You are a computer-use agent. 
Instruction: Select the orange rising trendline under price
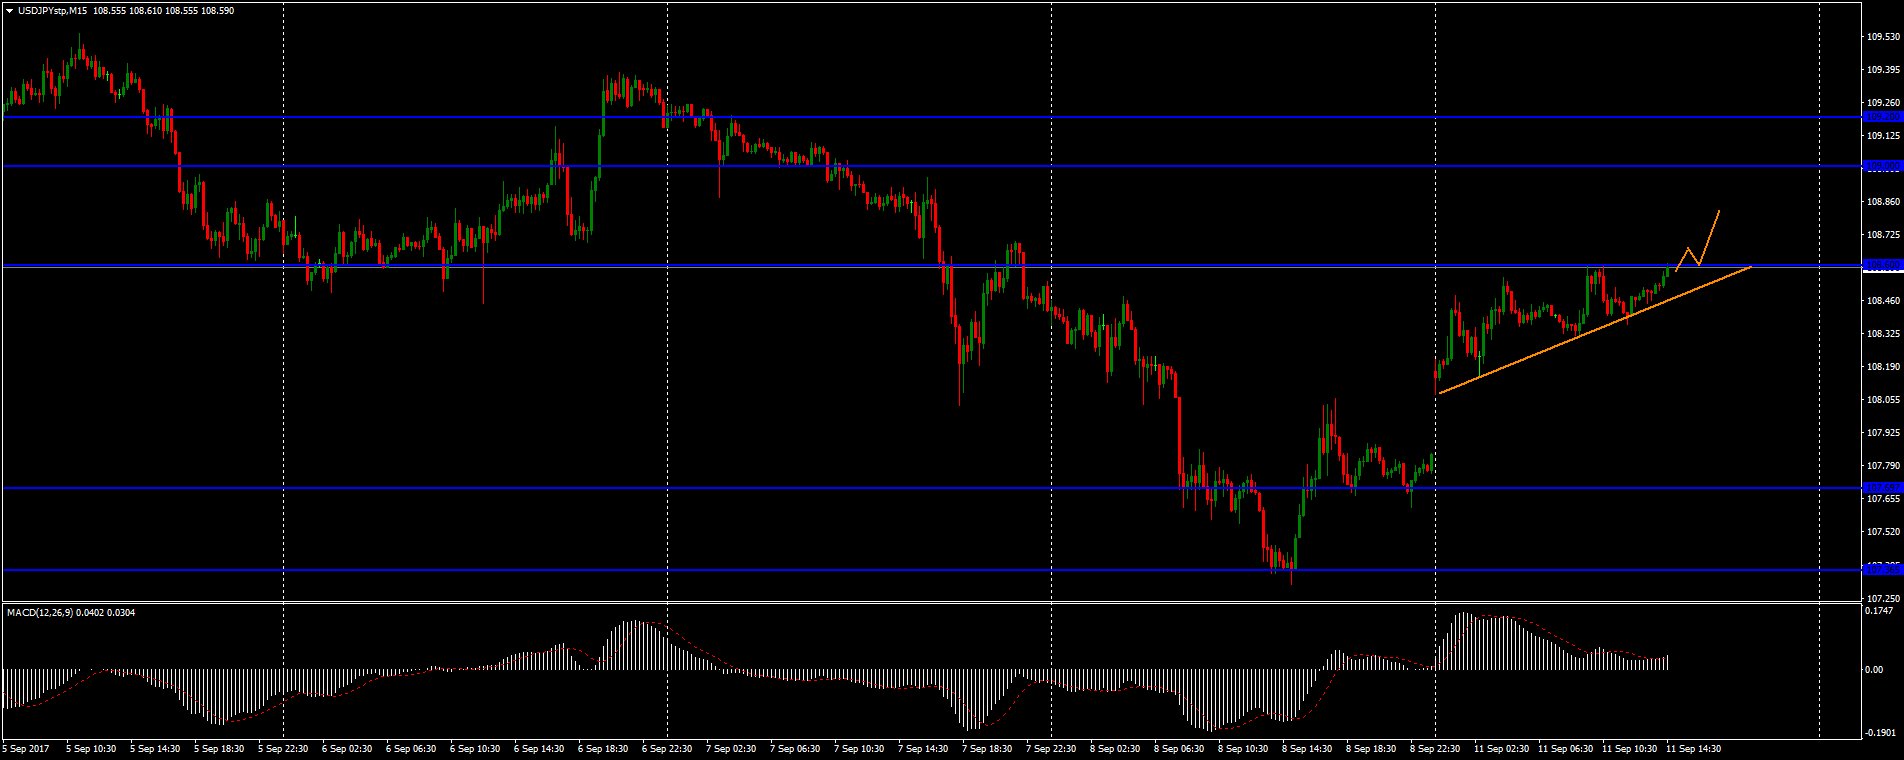click(1594, 330)
